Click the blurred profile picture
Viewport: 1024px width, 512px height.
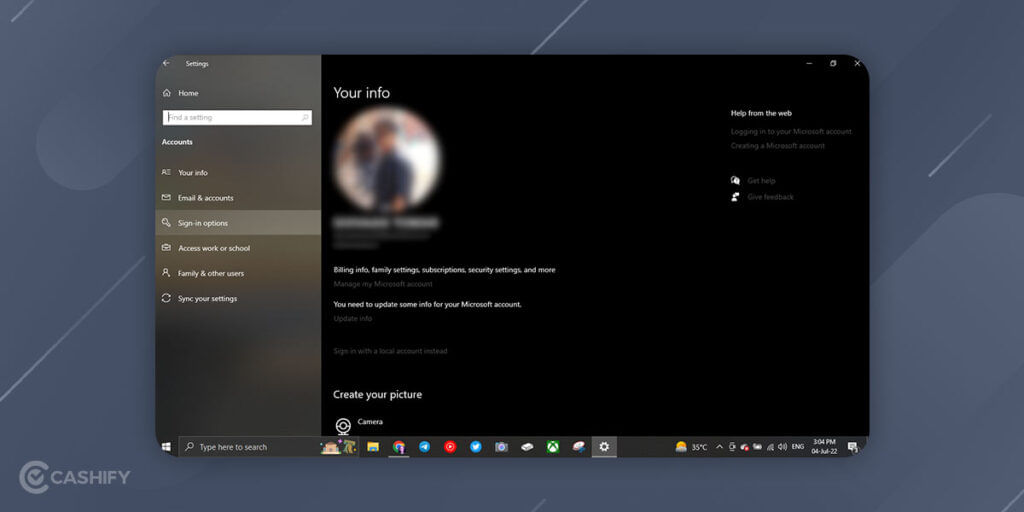point(387,159)
